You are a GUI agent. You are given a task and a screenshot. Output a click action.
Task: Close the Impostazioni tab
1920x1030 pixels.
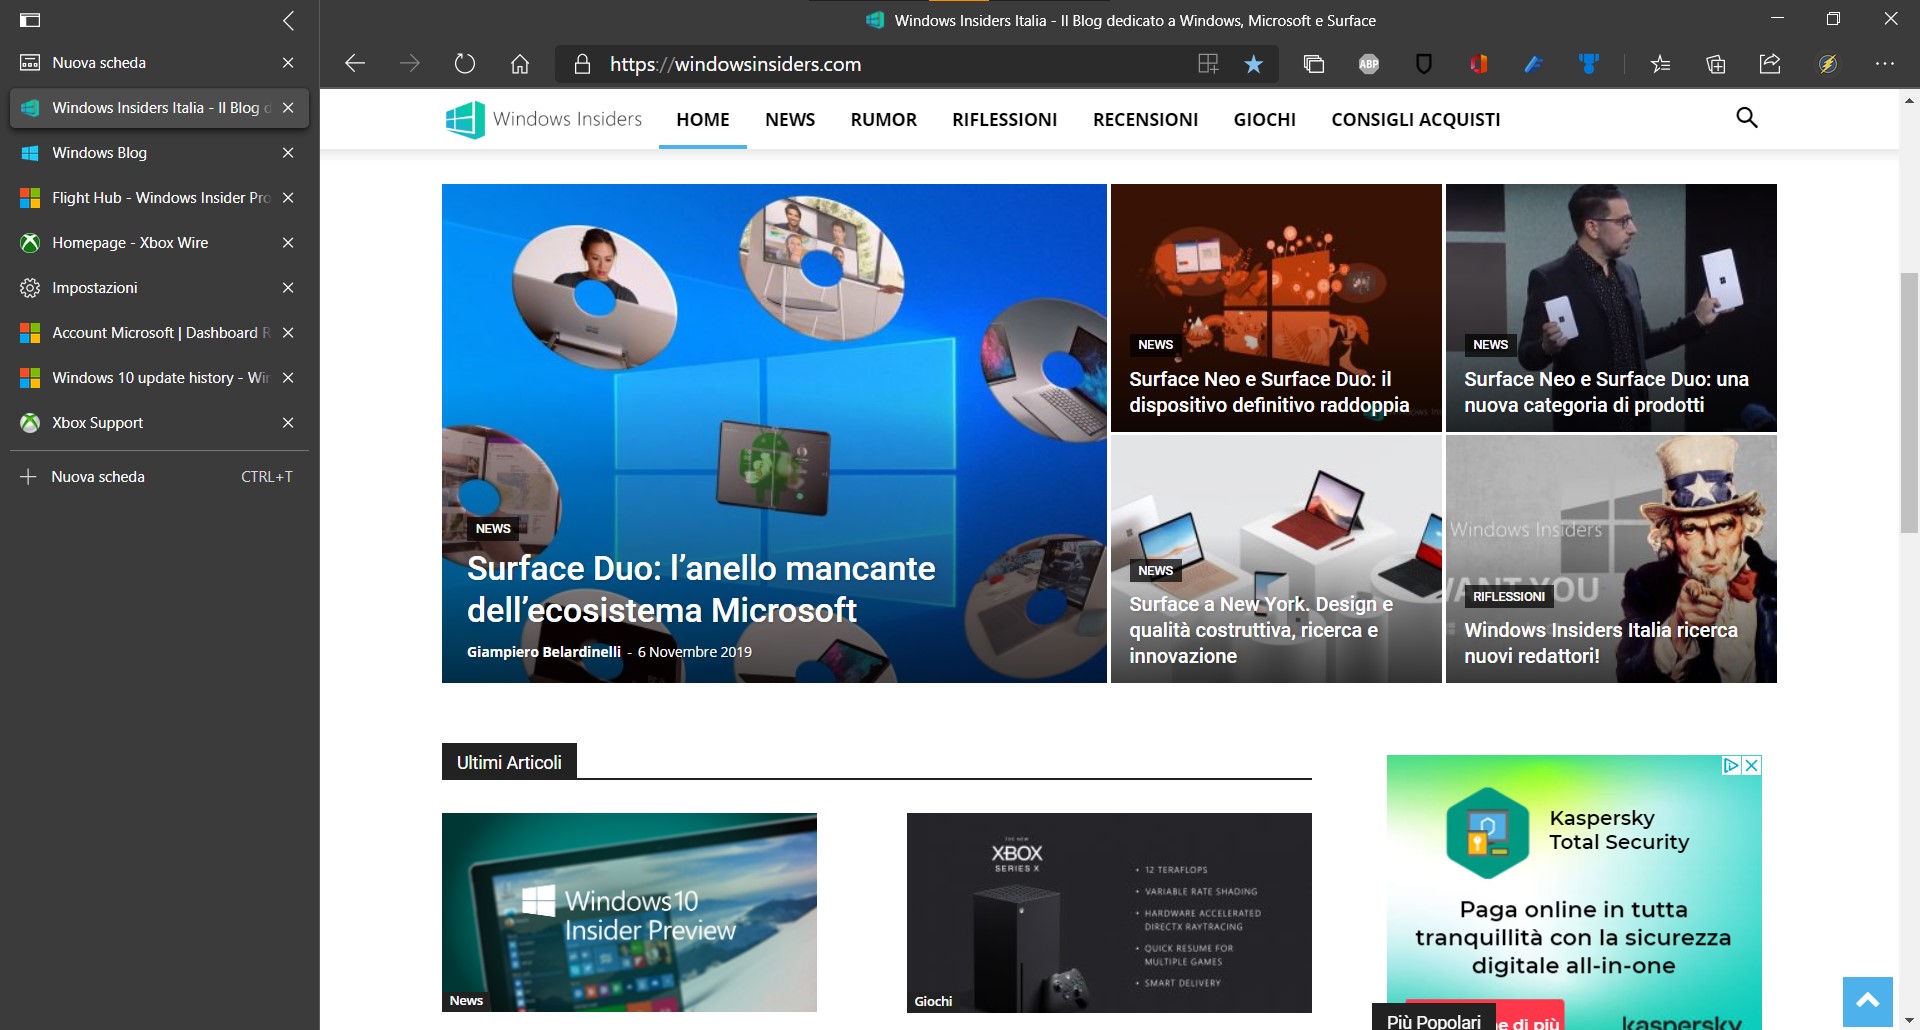(x=288, y=288)
